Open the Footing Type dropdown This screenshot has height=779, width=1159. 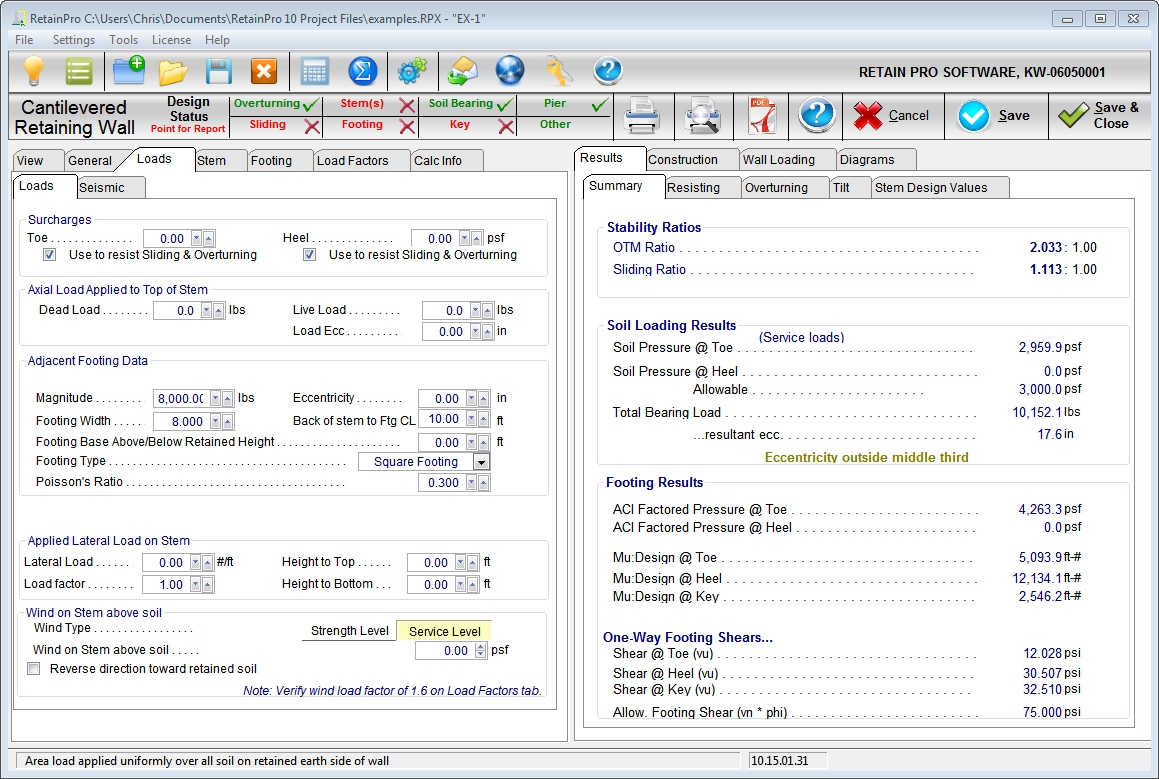tap(481, 462)
